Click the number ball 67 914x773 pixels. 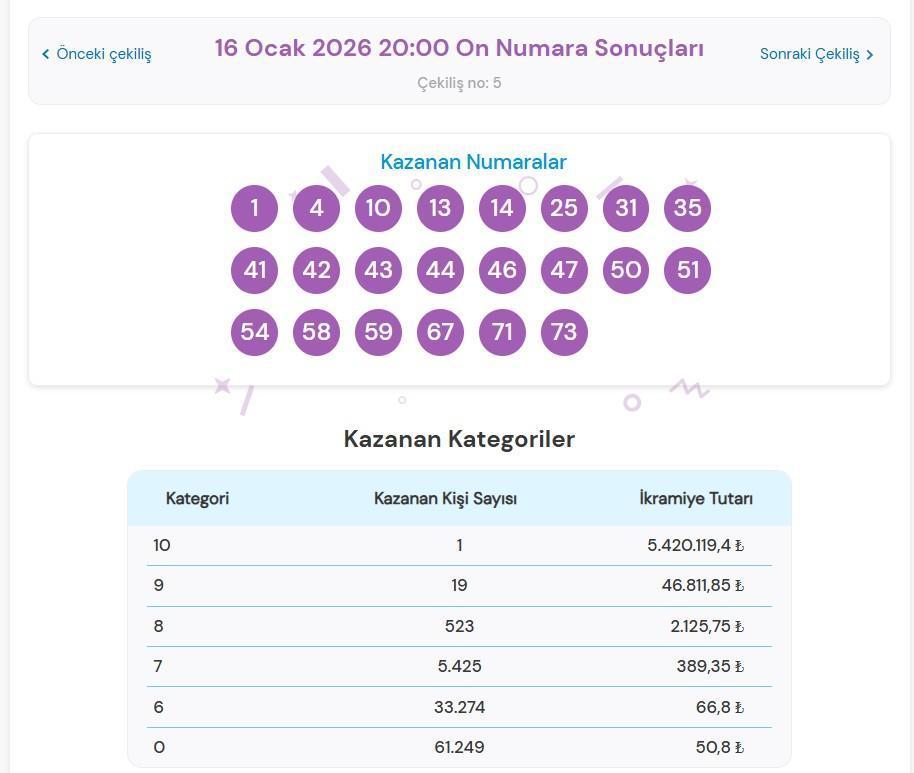pos(440,332)
